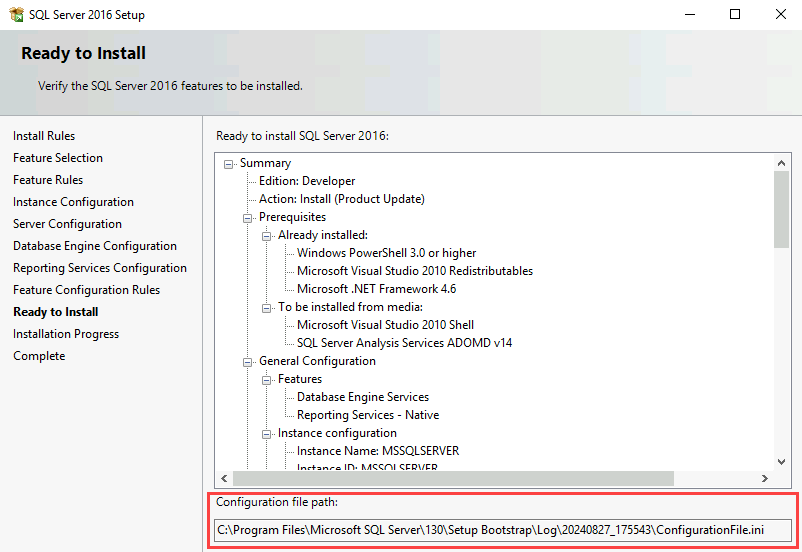Select Database Engine Services in the tree
Image resolution: width=802 pixels, height=552 pixels.
click(x=362, y=397)
